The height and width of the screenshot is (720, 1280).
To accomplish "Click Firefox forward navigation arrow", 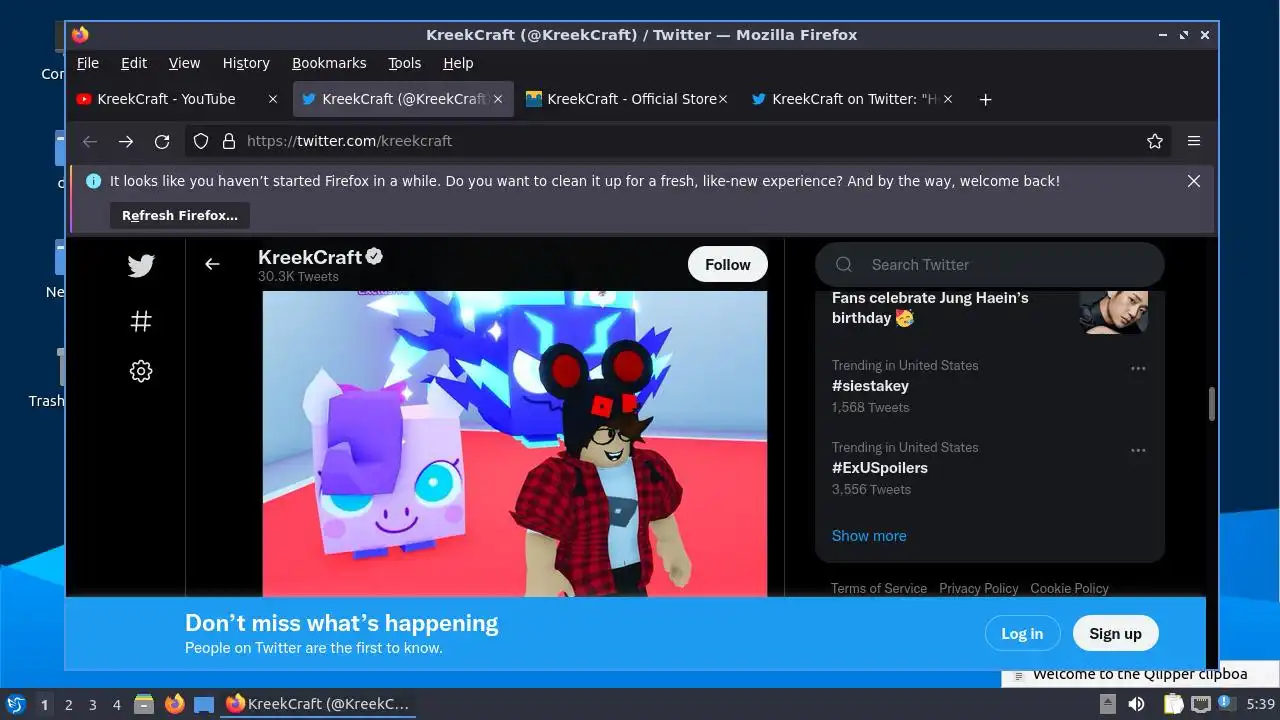I will pos(126,141).
